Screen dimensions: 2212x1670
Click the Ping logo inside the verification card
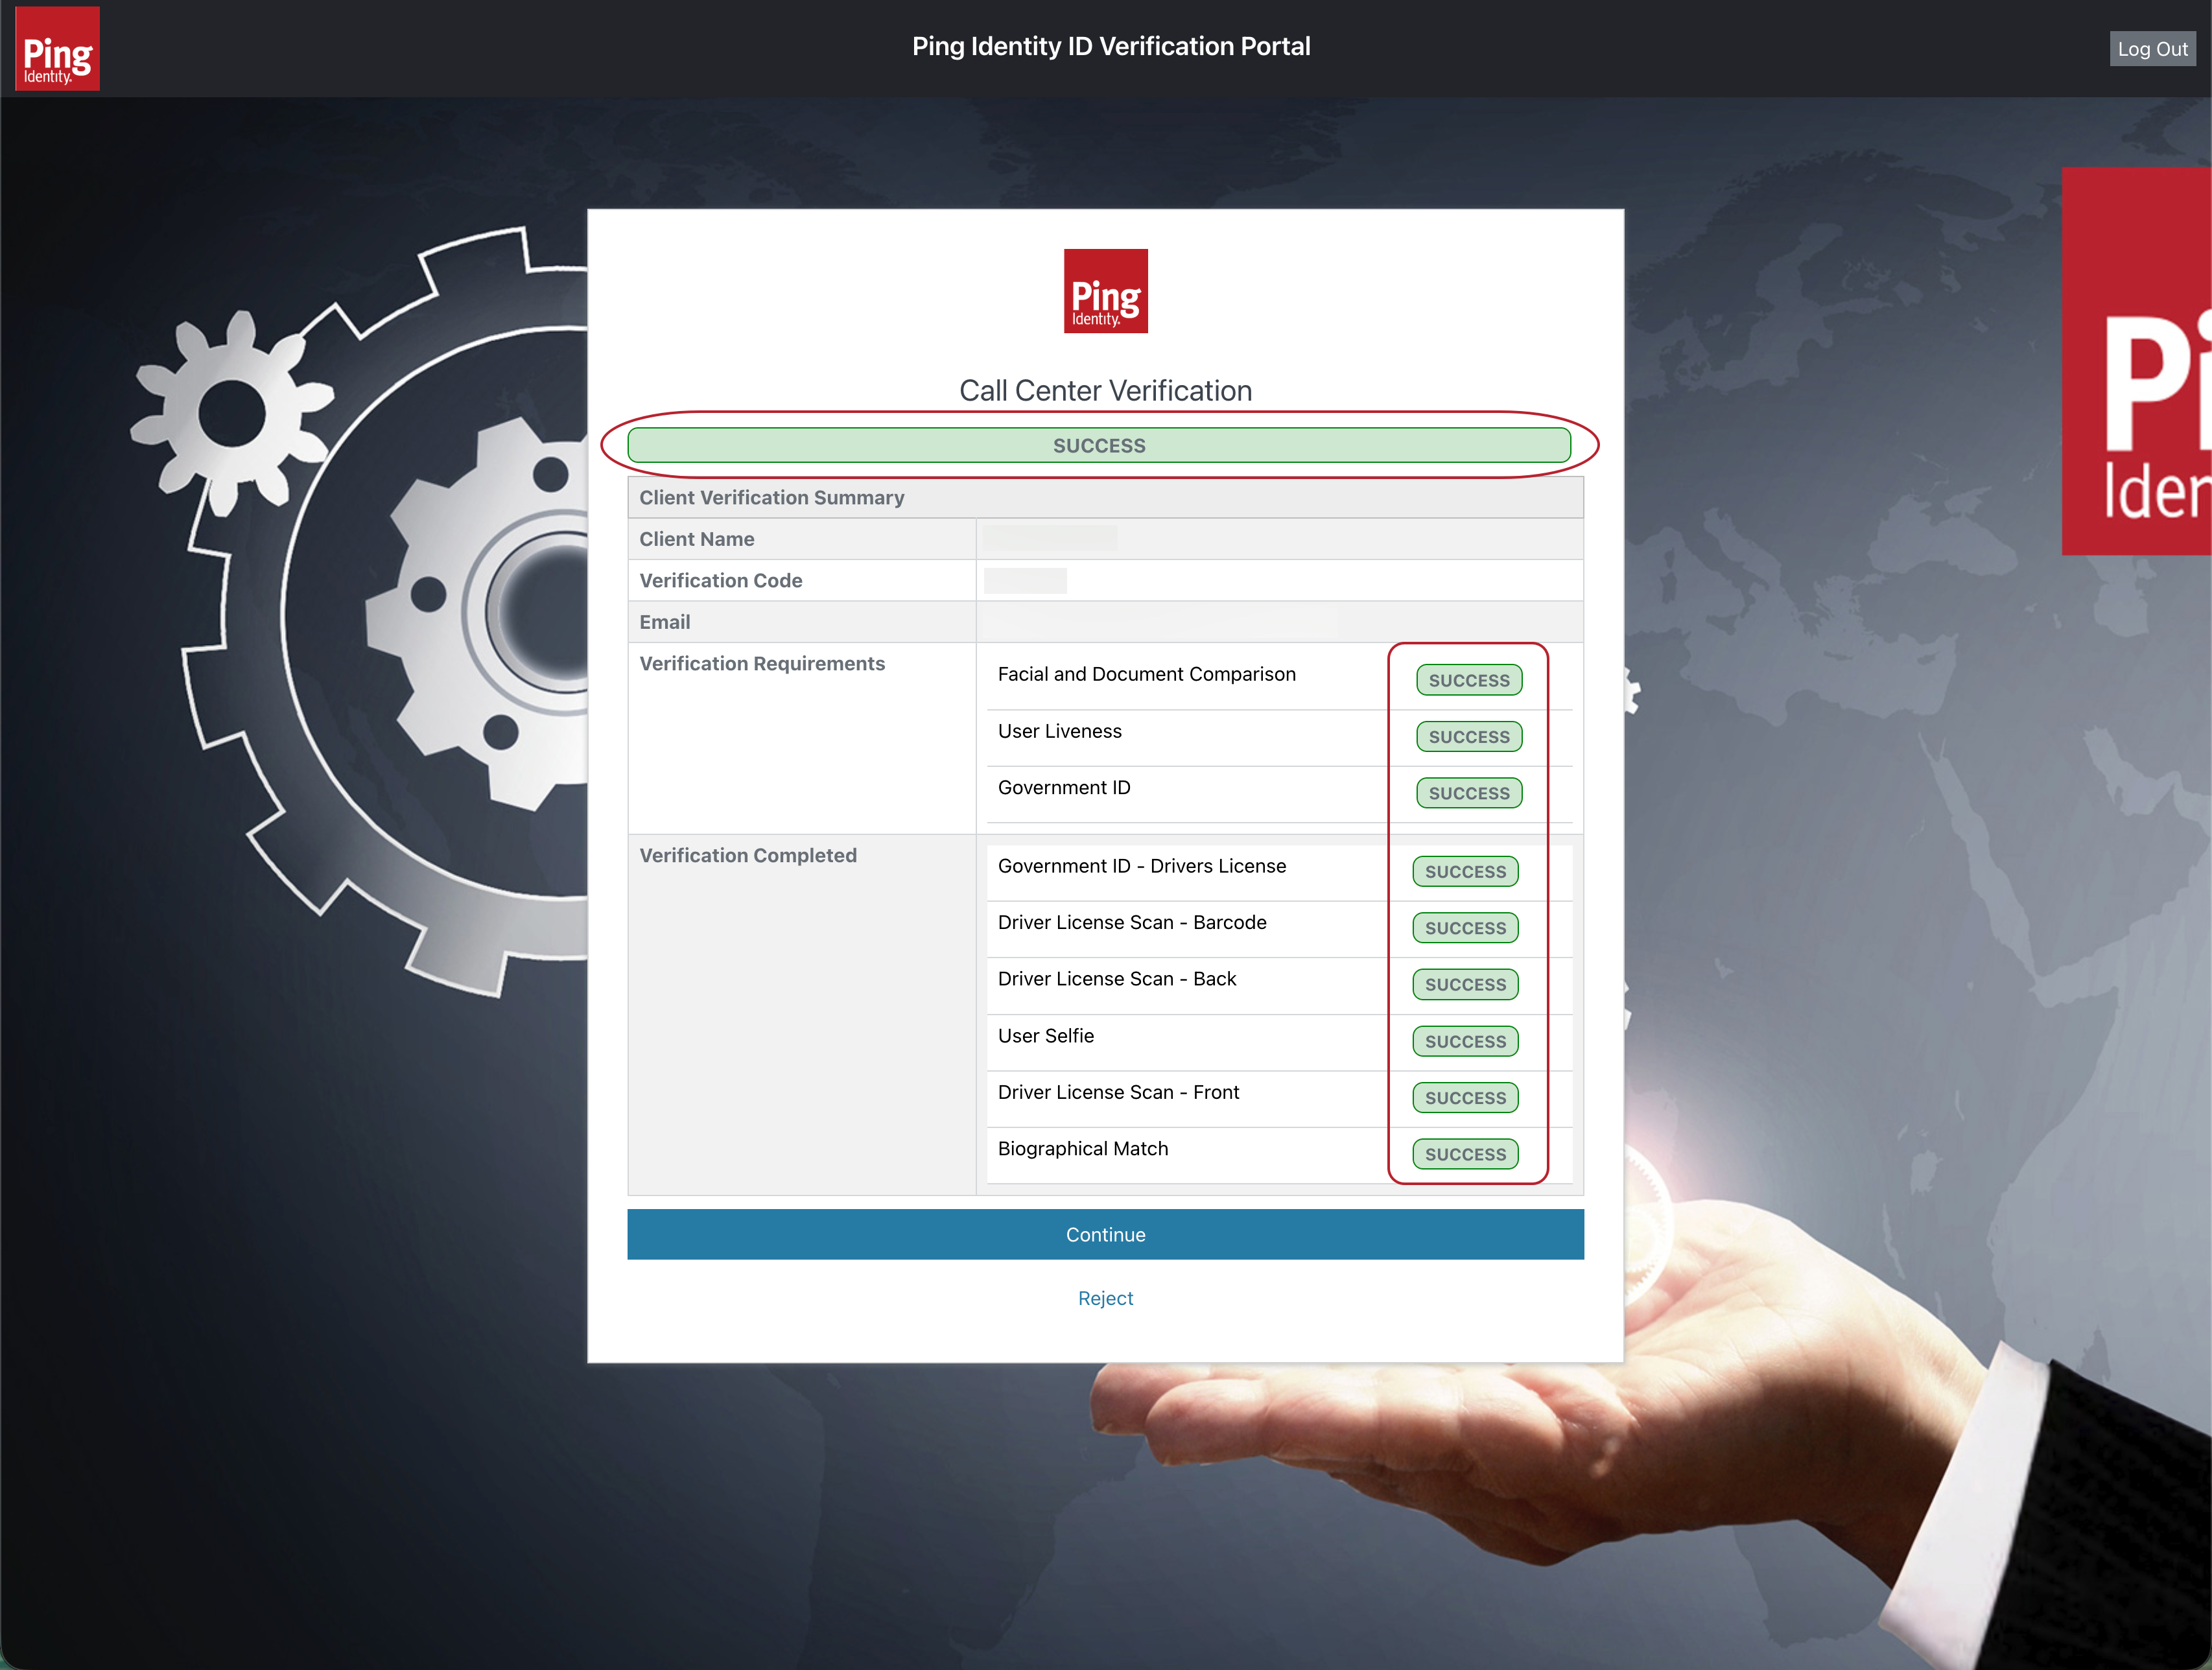pos(1105,291)
